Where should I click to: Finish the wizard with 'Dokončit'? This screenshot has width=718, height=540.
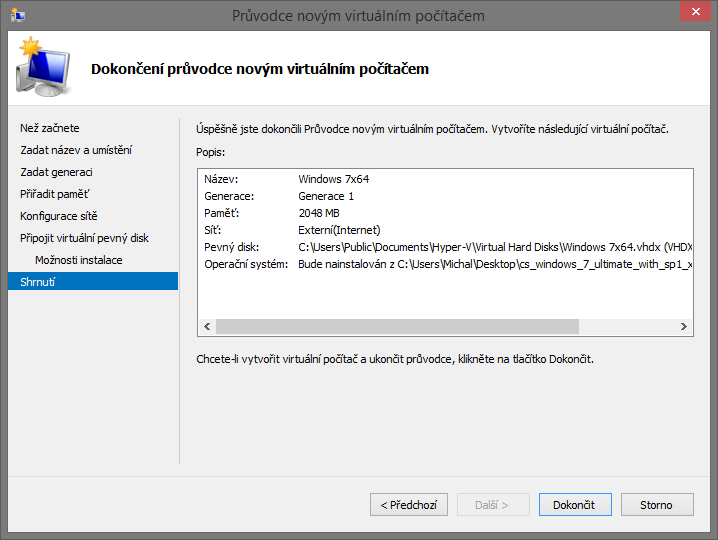pos(574,505)
